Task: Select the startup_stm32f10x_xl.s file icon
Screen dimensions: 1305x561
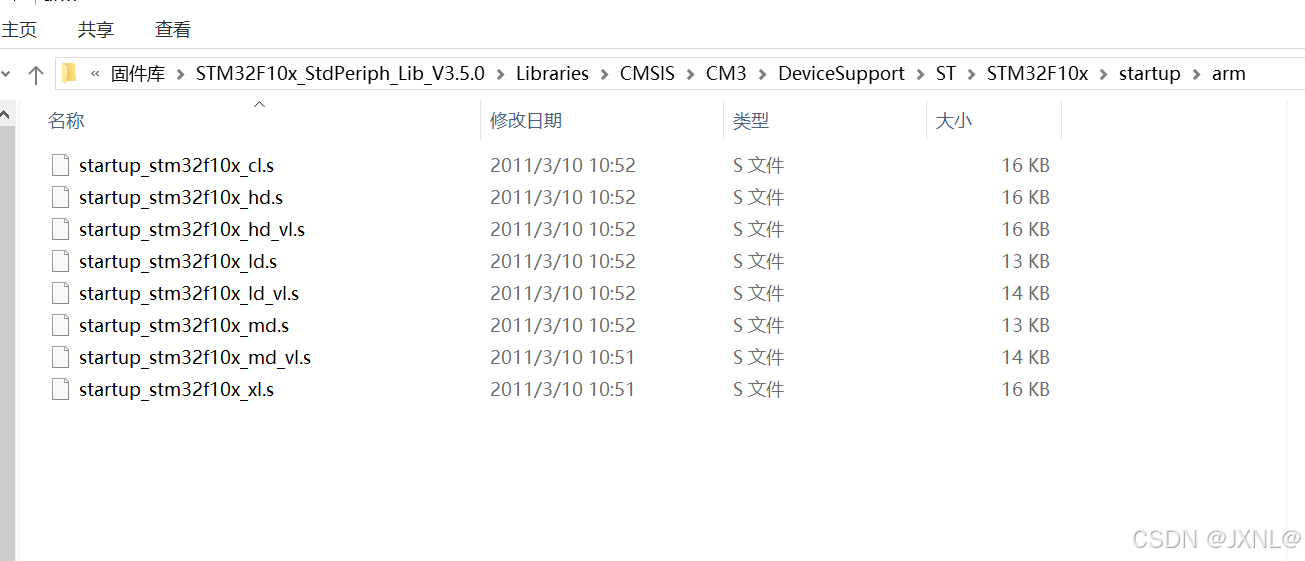Action: (x=60, y=389)
